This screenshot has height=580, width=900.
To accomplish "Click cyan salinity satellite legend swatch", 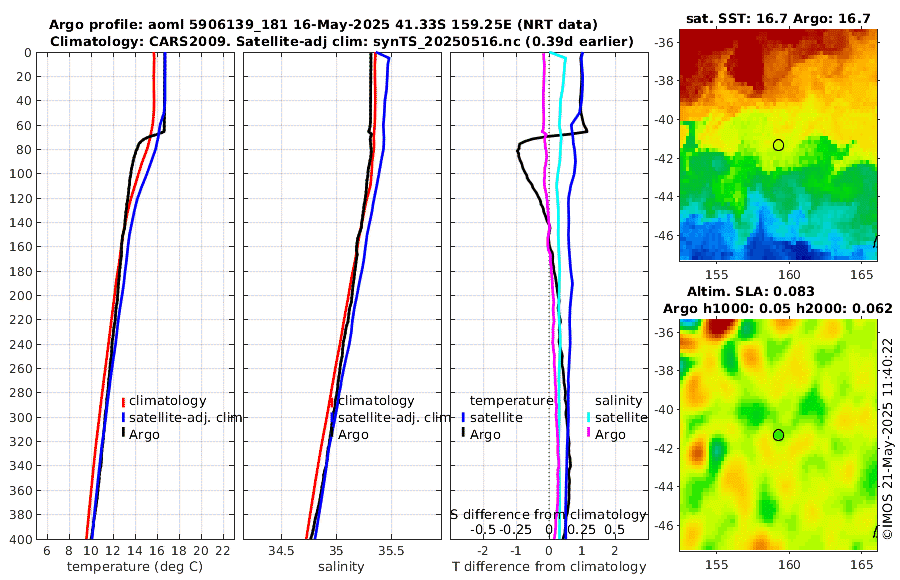I will click(x=589, y=418).
